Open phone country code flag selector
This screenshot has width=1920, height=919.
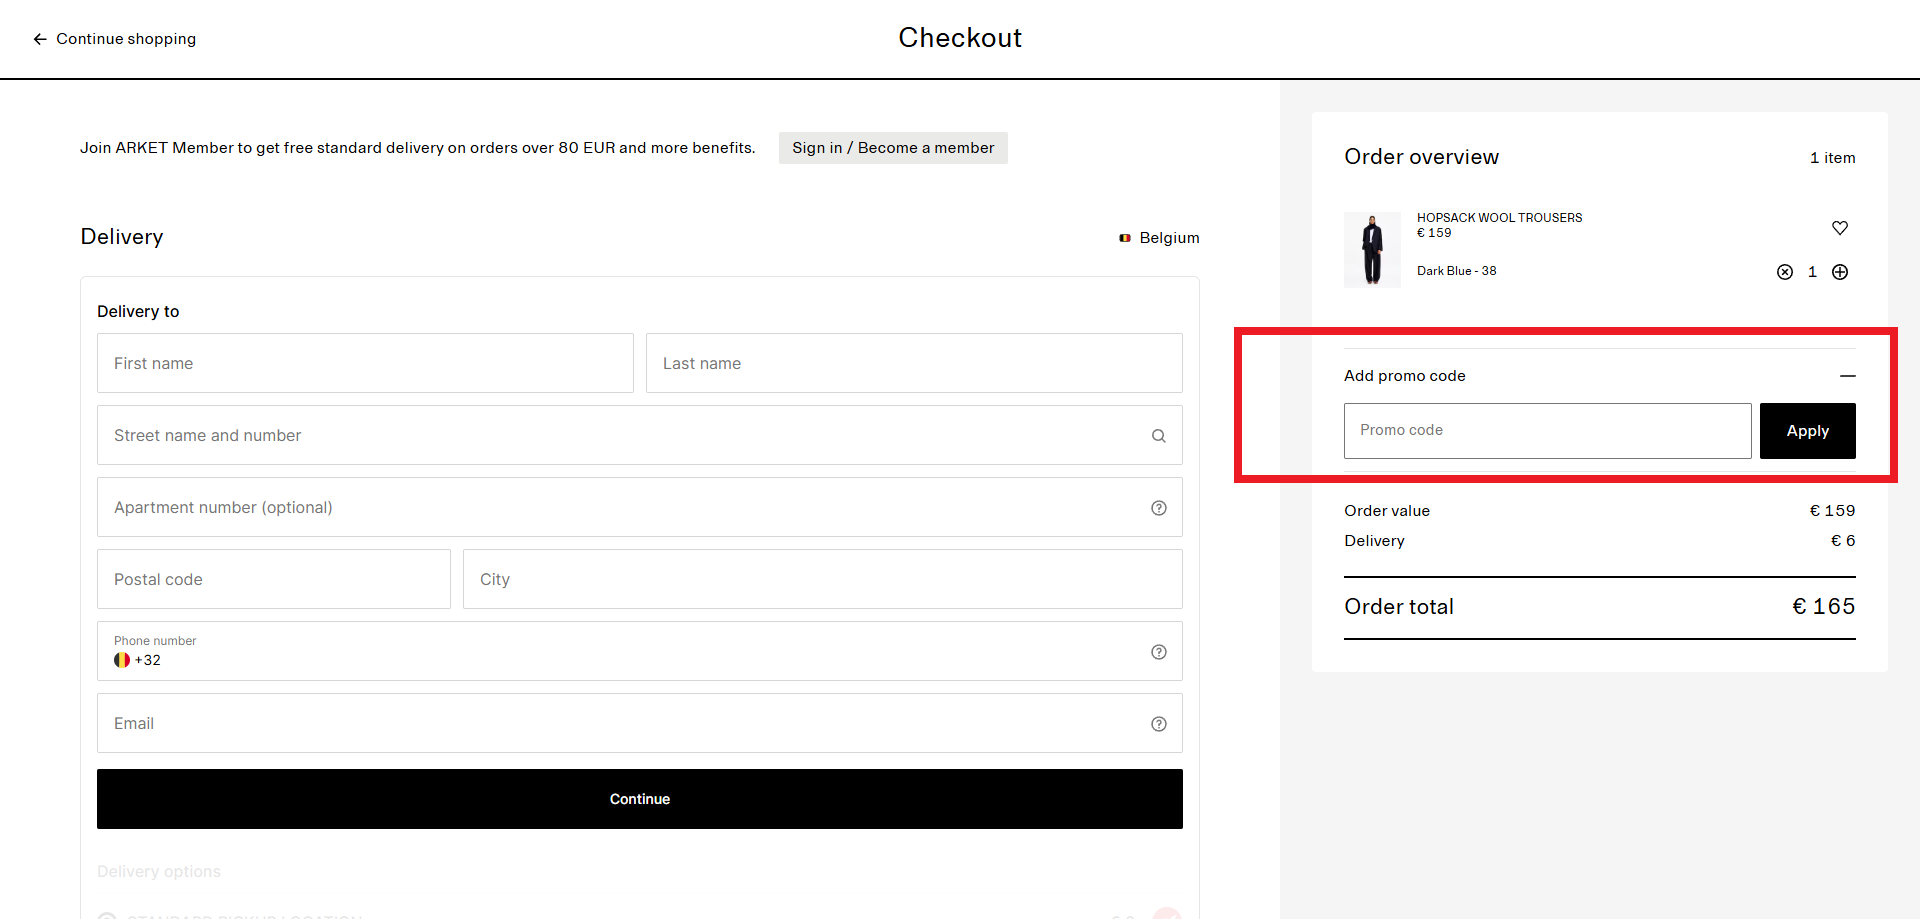(122, 660)
